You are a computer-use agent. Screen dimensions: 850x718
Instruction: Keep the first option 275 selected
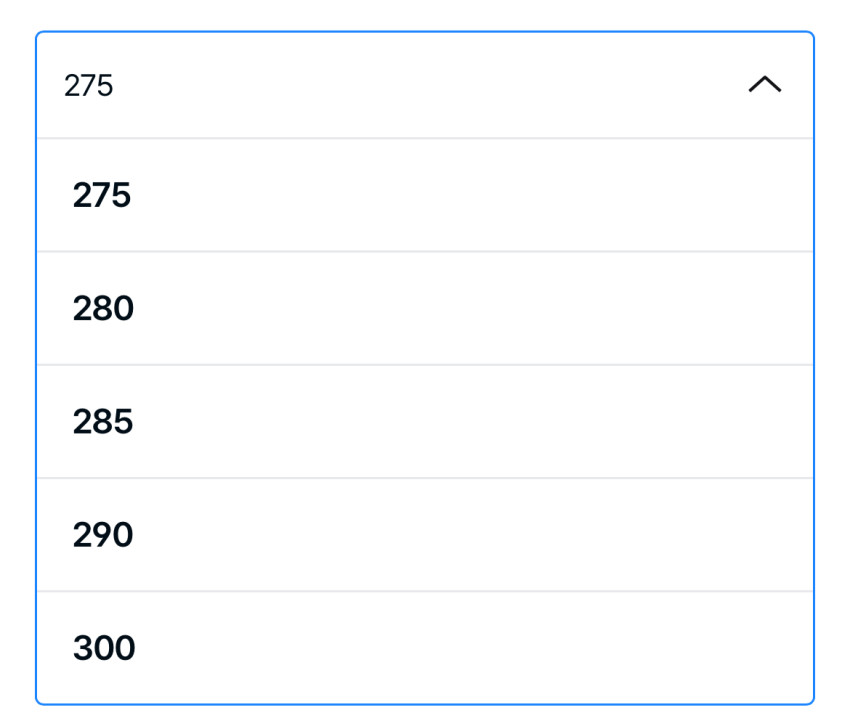click(102, 196)
